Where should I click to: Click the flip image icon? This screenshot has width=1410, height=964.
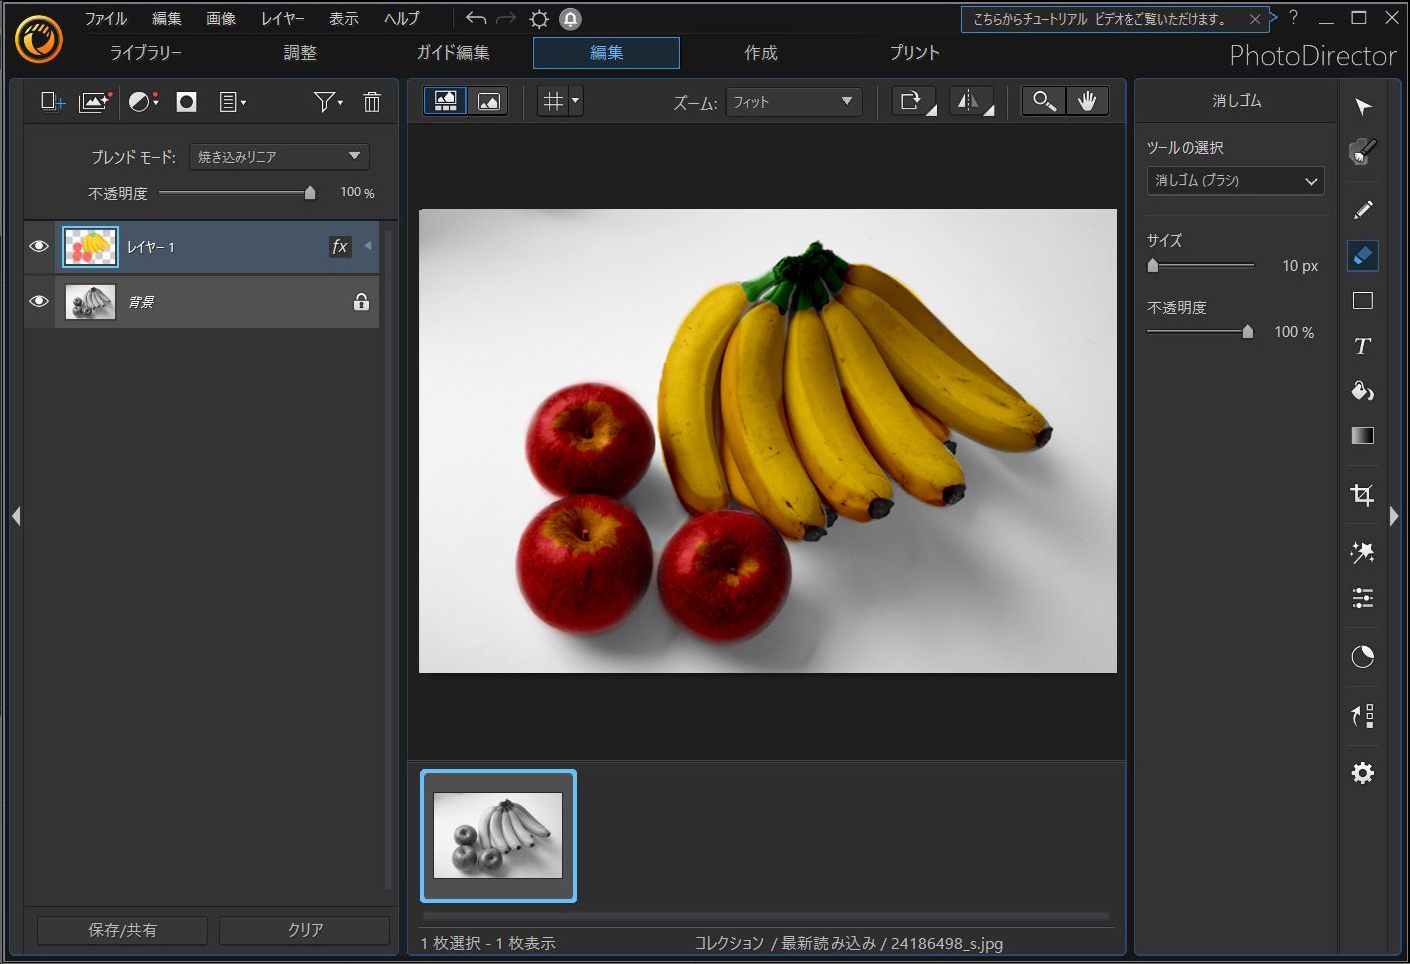(x=971, y=101)
